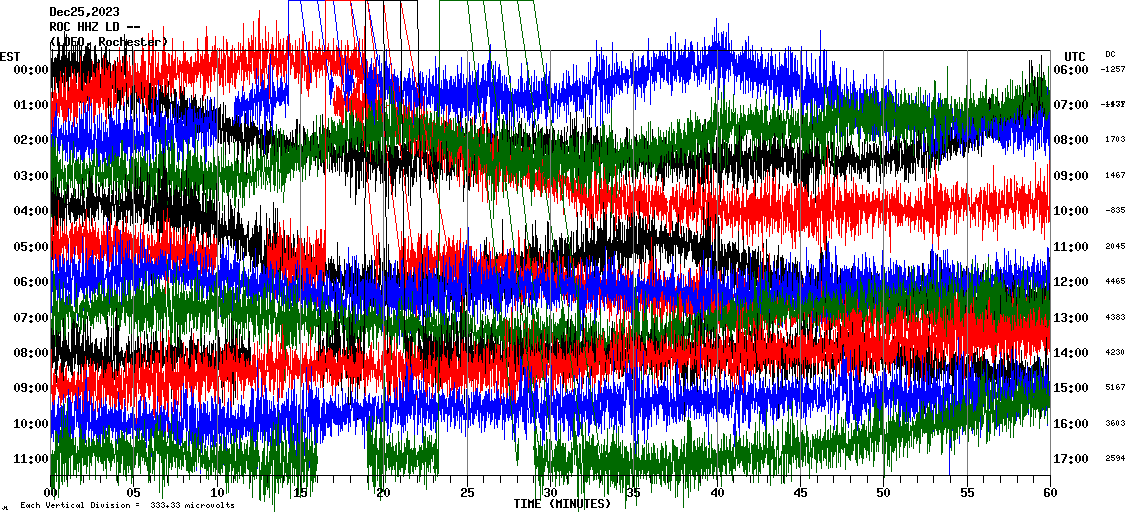Click the 15 minute tick on time axis
1130x519 pixels.
pos(300,493)
